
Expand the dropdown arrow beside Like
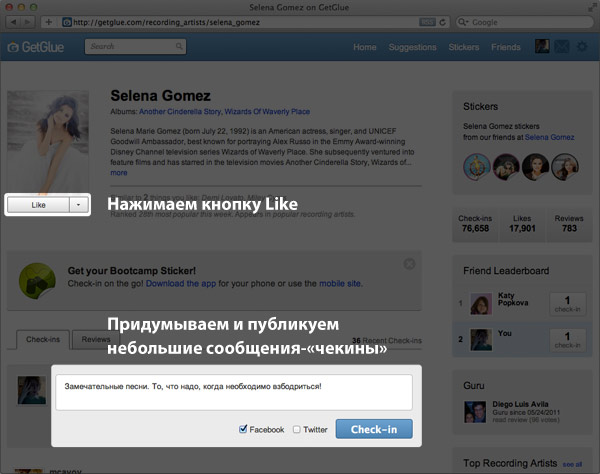pos(79,204)
